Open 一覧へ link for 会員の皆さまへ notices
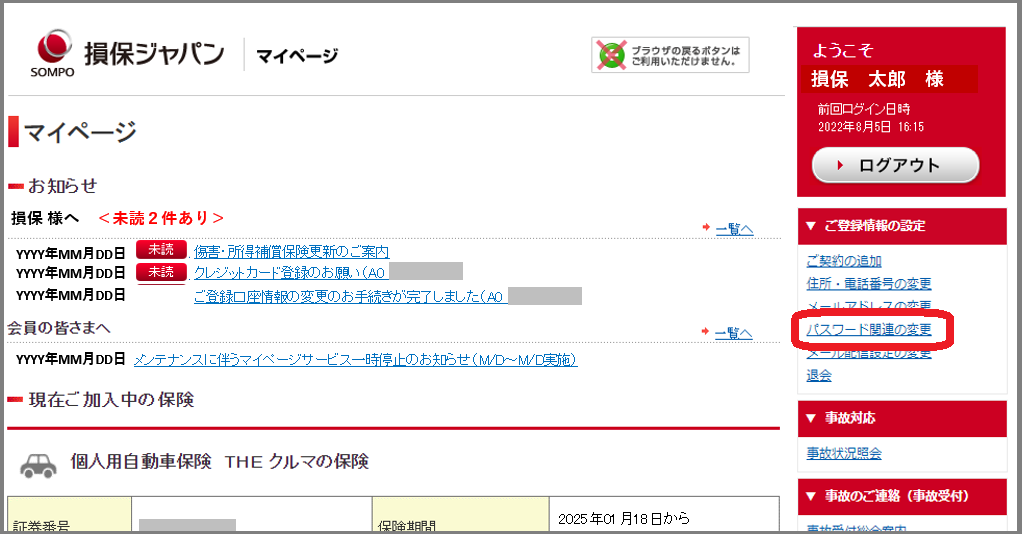Viewport: 1022px width, 534px height. [733, 334]
